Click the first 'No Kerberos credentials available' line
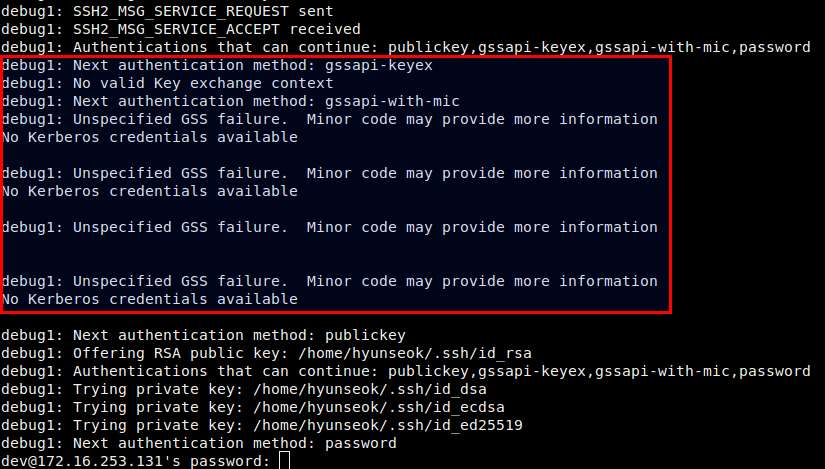The height and width of the screenshot is (469, 825). tap(149, 137)
